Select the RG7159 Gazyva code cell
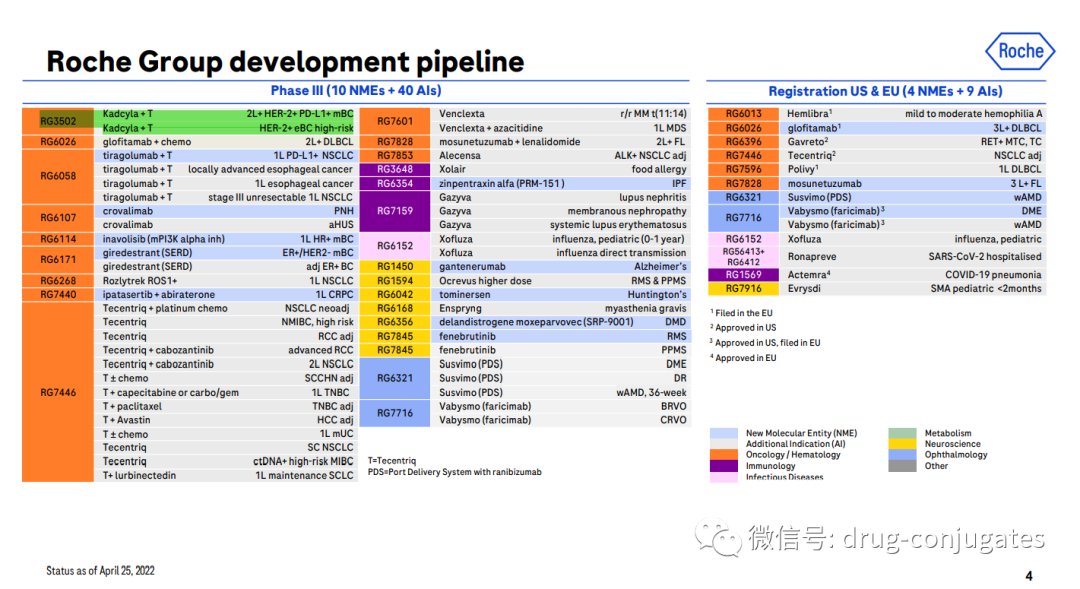 point(395,211)
